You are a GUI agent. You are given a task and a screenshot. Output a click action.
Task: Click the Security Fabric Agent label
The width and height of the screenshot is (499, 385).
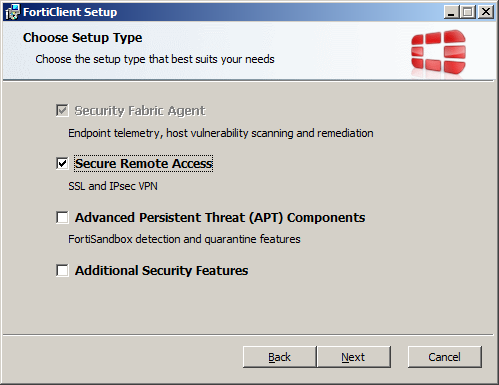click(140, 111)
